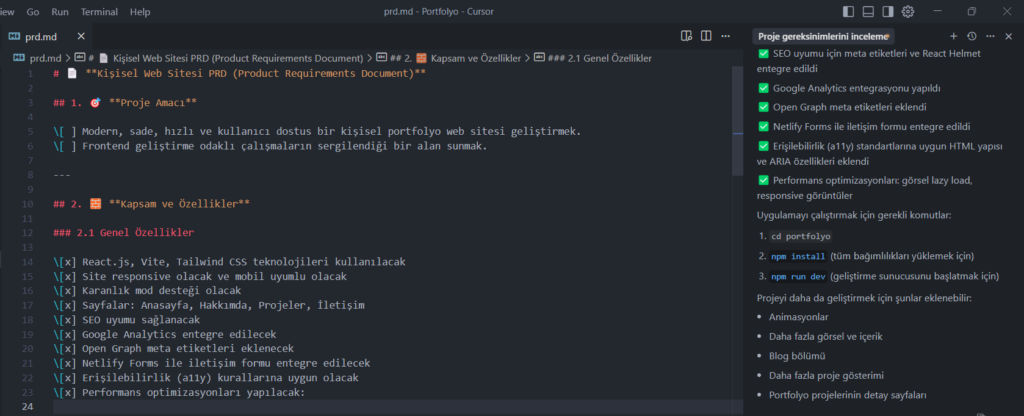Open markdown preview to the side
1024x416 pixels.
686,36
